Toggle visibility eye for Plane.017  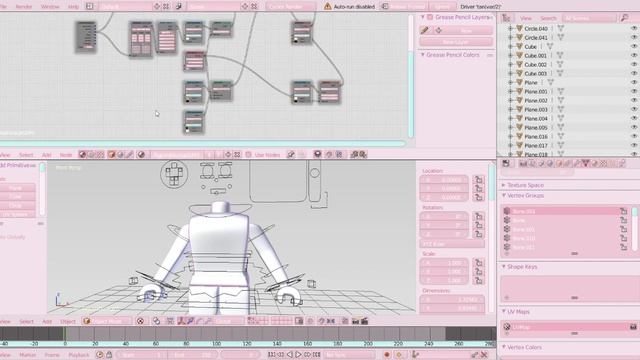point(634,145)
